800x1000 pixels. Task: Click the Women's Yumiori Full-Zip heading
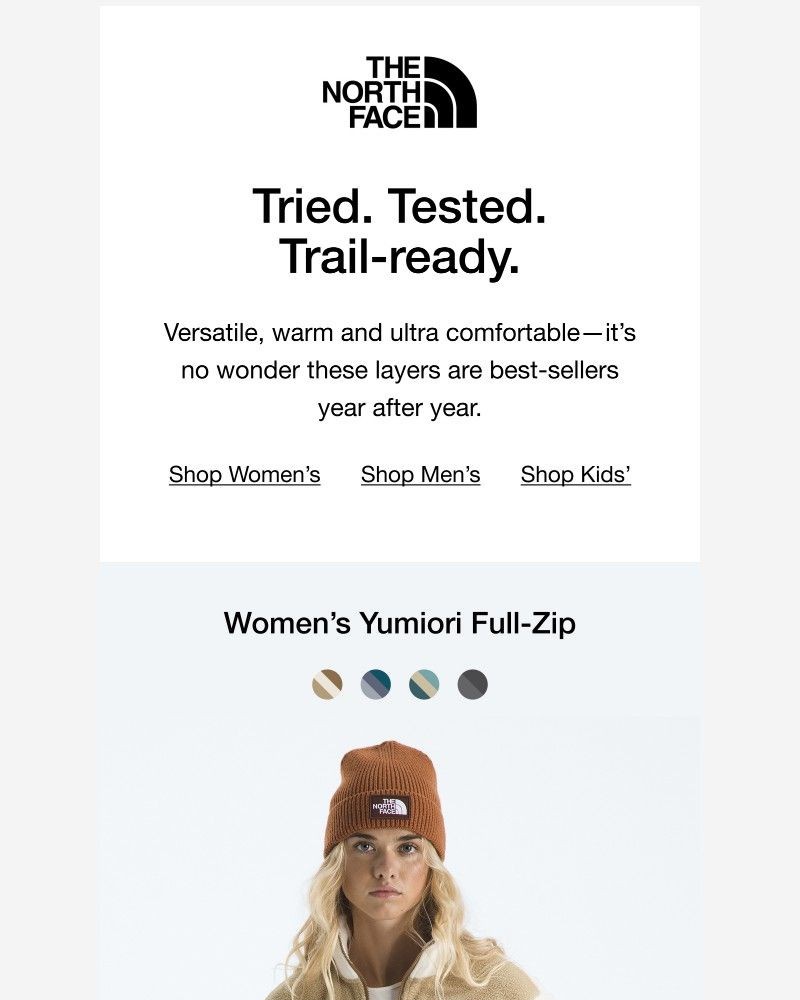tap(400, 623)
